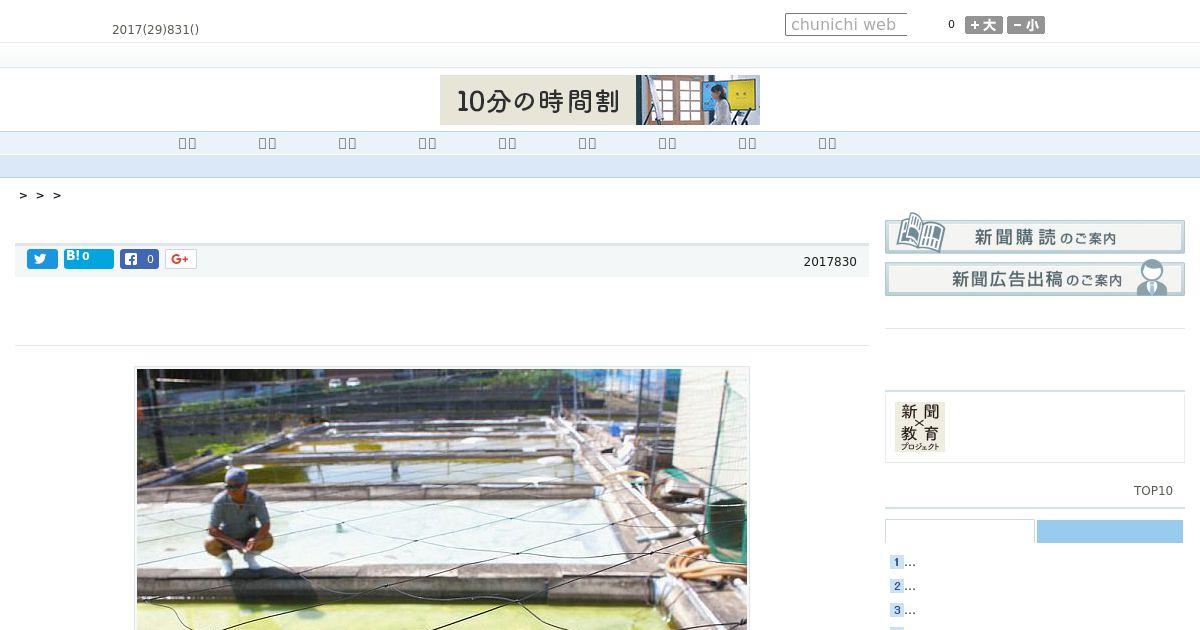Share article via Facebook icon
1200x630 pixels.
(139, 259)
